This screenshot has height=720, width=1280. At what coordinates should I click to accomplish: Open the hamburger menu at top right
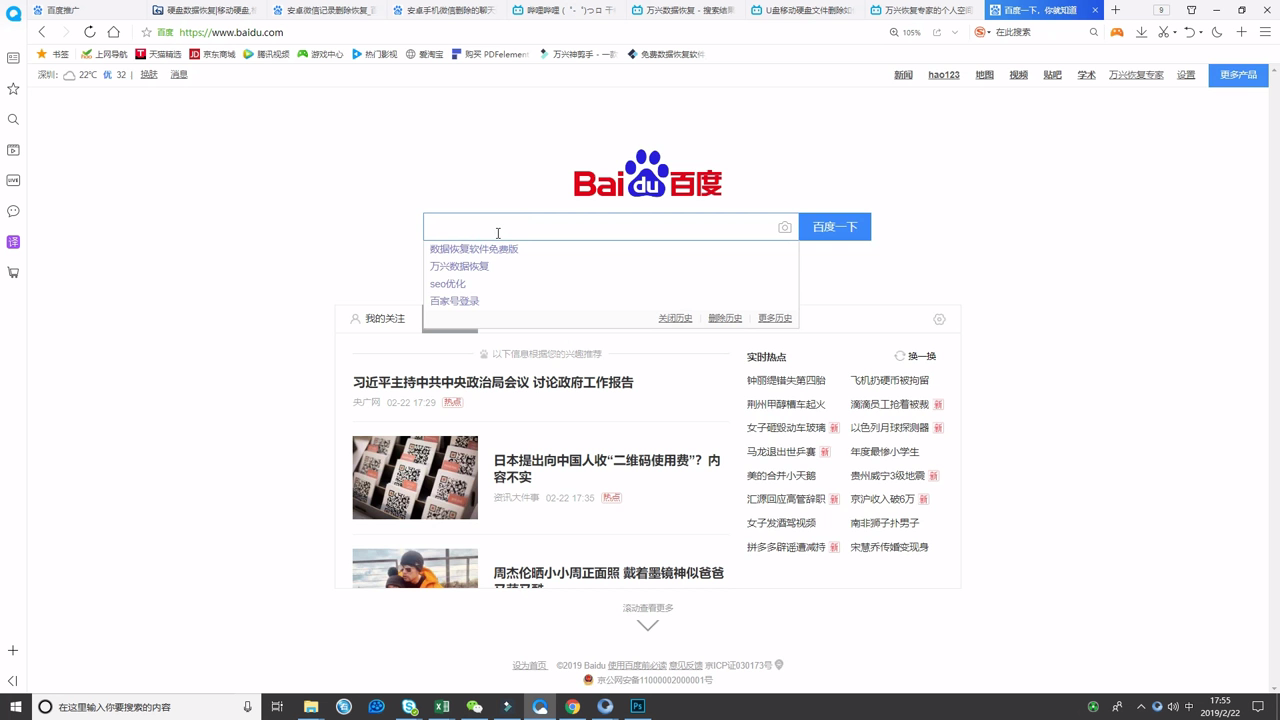pyautogui.click(x=1264, y=32)
